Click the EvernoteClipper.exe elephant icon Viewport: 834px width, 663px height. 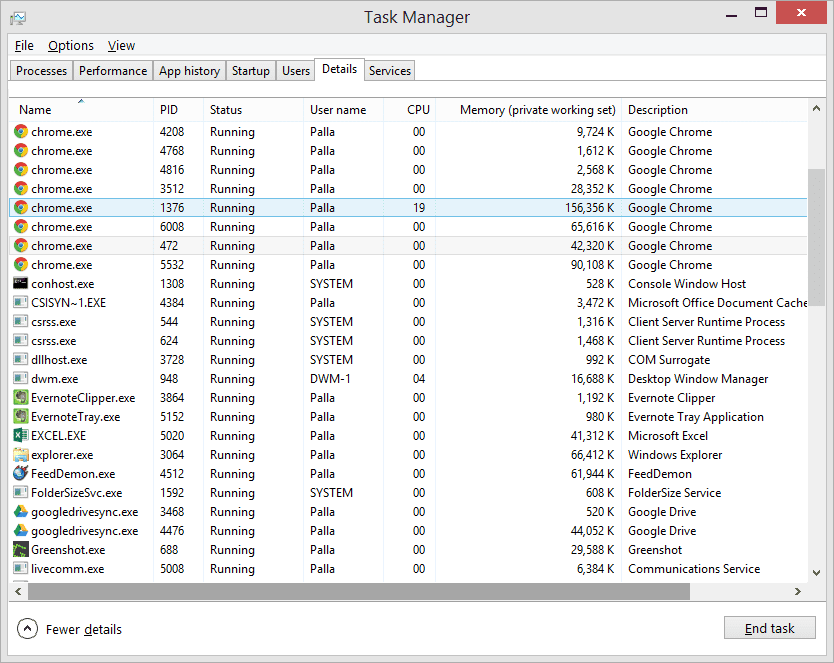pyautogui.click(x=21, y=398)
